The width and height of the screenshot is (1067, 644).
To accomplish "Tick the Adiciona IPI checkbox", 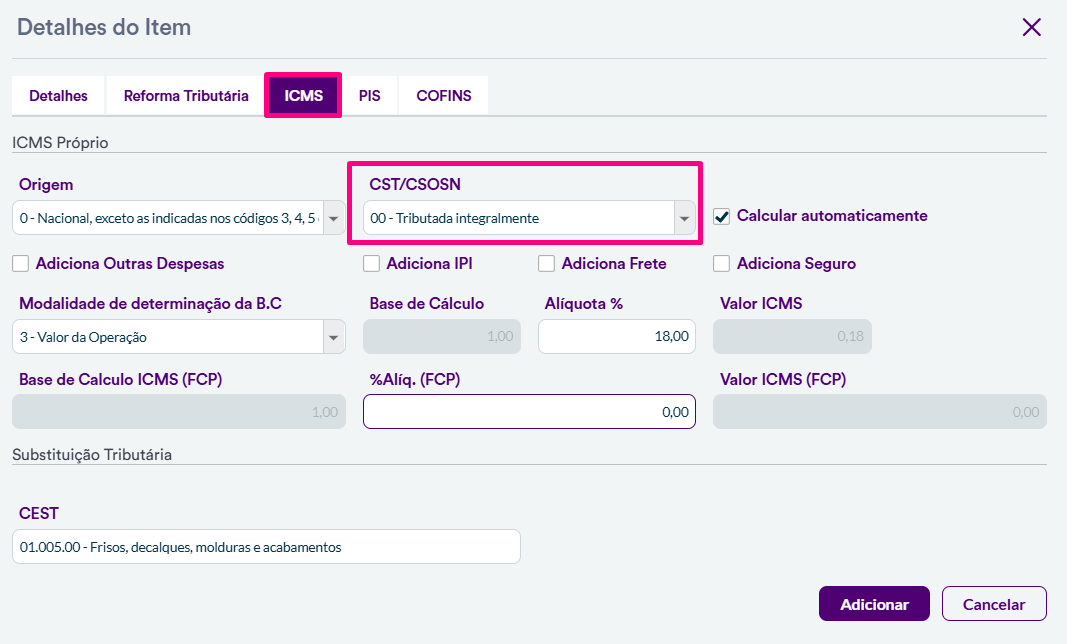I will [371, 264].
